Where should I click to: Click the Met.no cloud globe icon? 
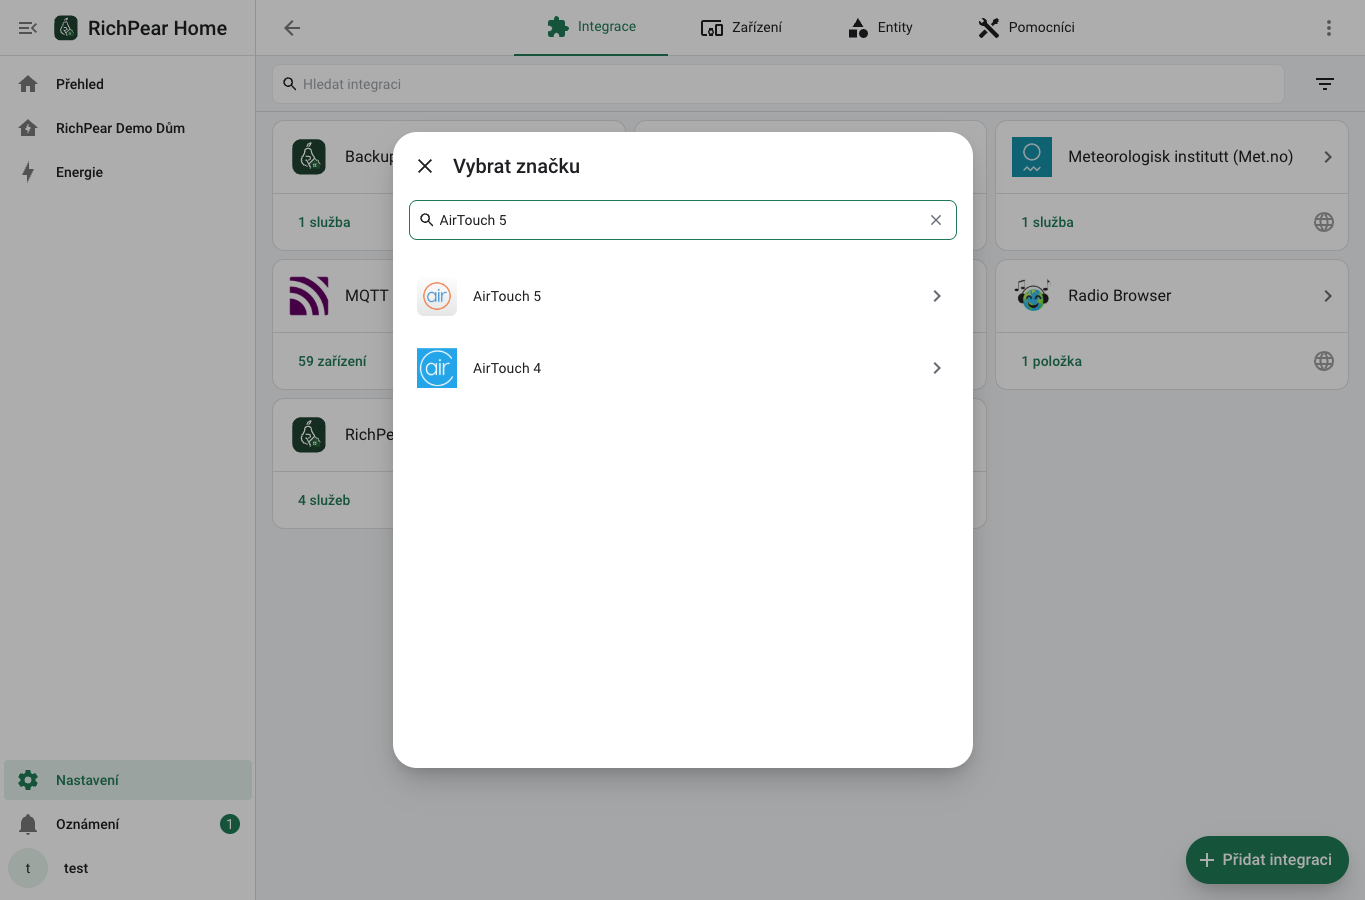[x=1324, y=222]
